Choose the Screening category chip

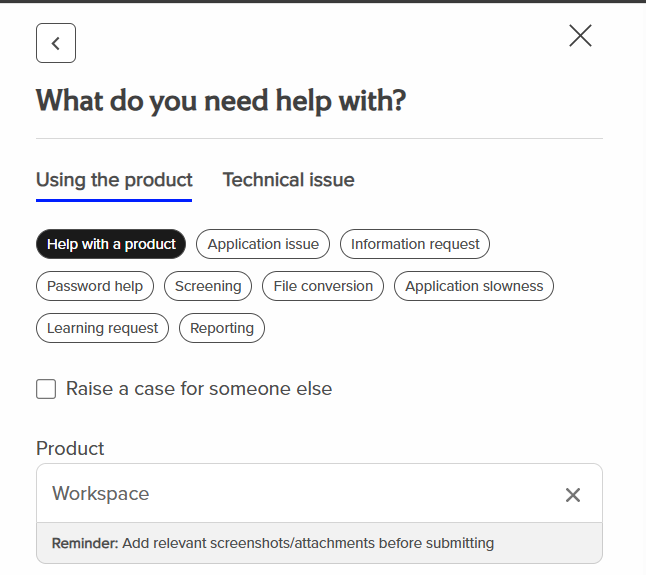[x=208, y=286]
